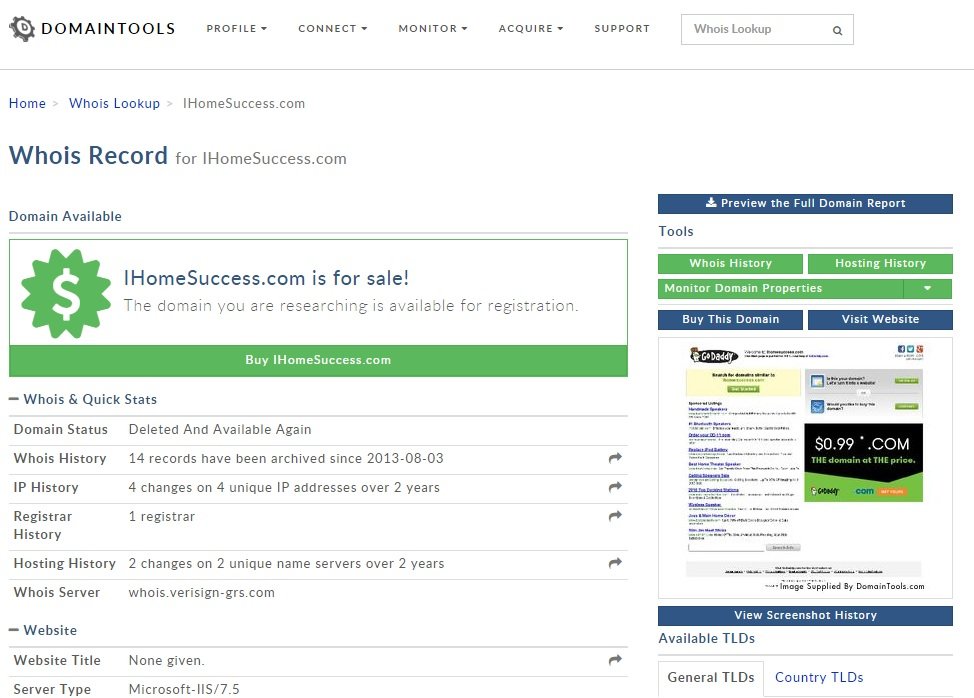Click '1 registrar' text
The height and width of the screenshot is (698, 974).
coord(162,517)
